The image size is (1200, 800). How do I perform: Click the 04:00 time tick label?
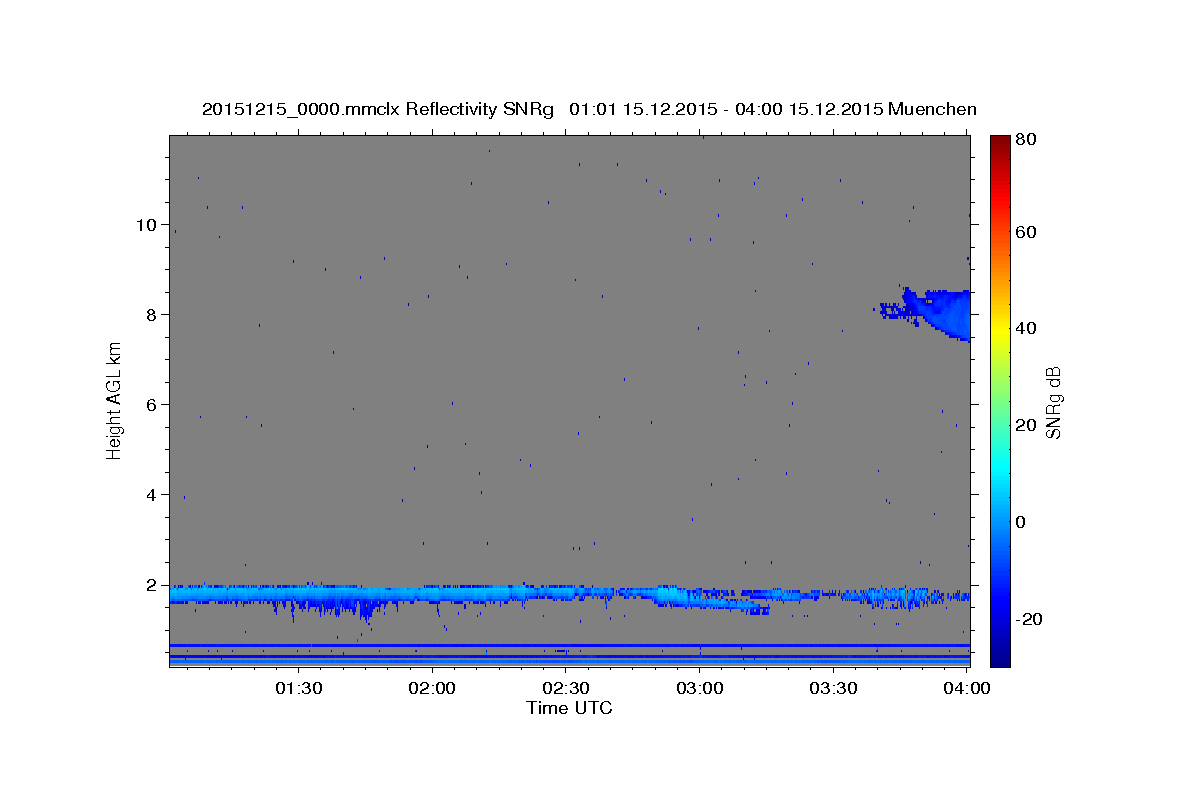tap(968, 689)
